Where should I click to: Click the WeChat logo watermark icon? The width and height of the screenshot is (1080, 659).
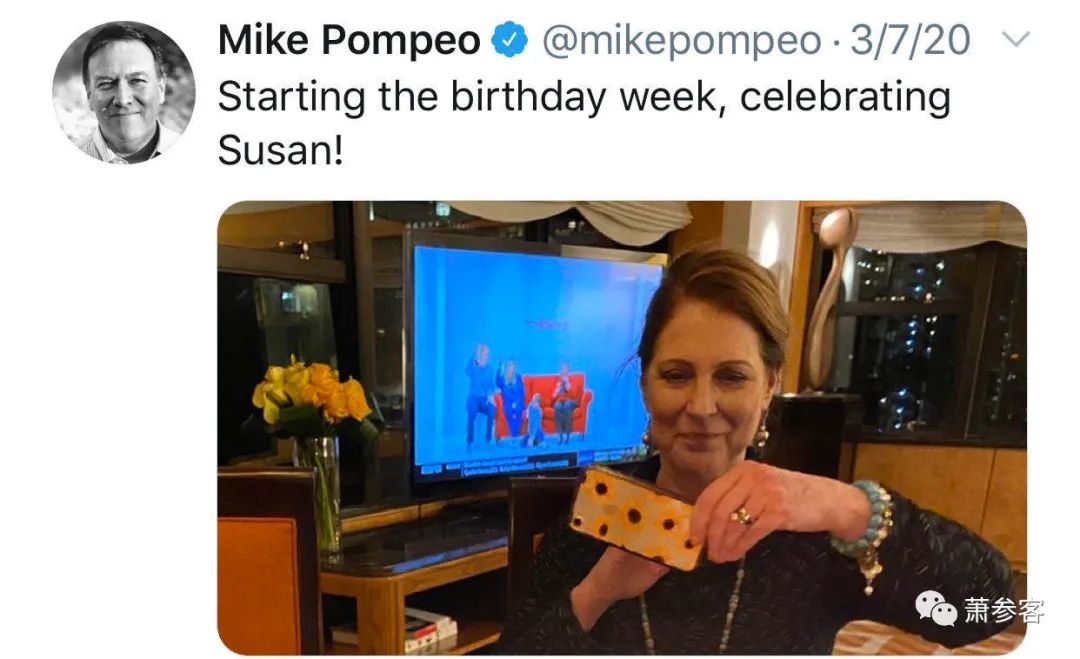[936, 608]
